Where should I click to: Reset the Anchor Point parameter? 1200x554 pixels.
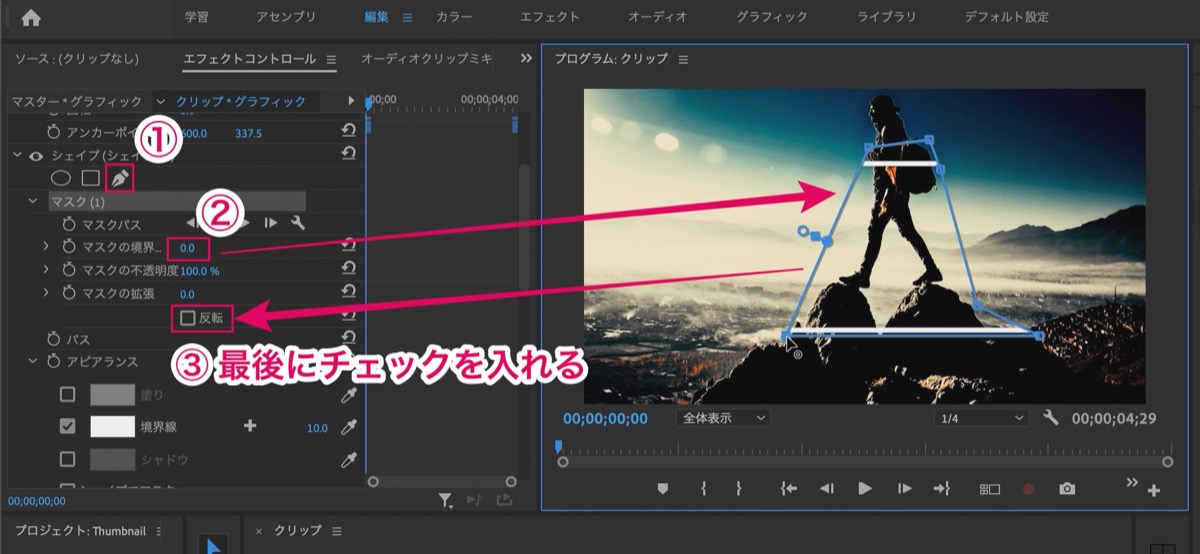coord(349,132)
